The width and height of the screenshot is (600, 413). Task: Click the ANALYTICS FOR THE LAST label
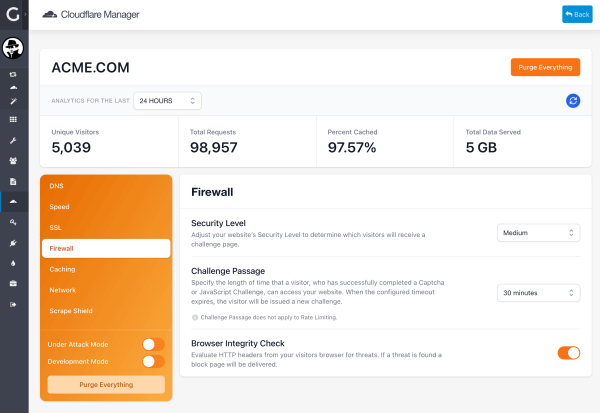point(91,101)
